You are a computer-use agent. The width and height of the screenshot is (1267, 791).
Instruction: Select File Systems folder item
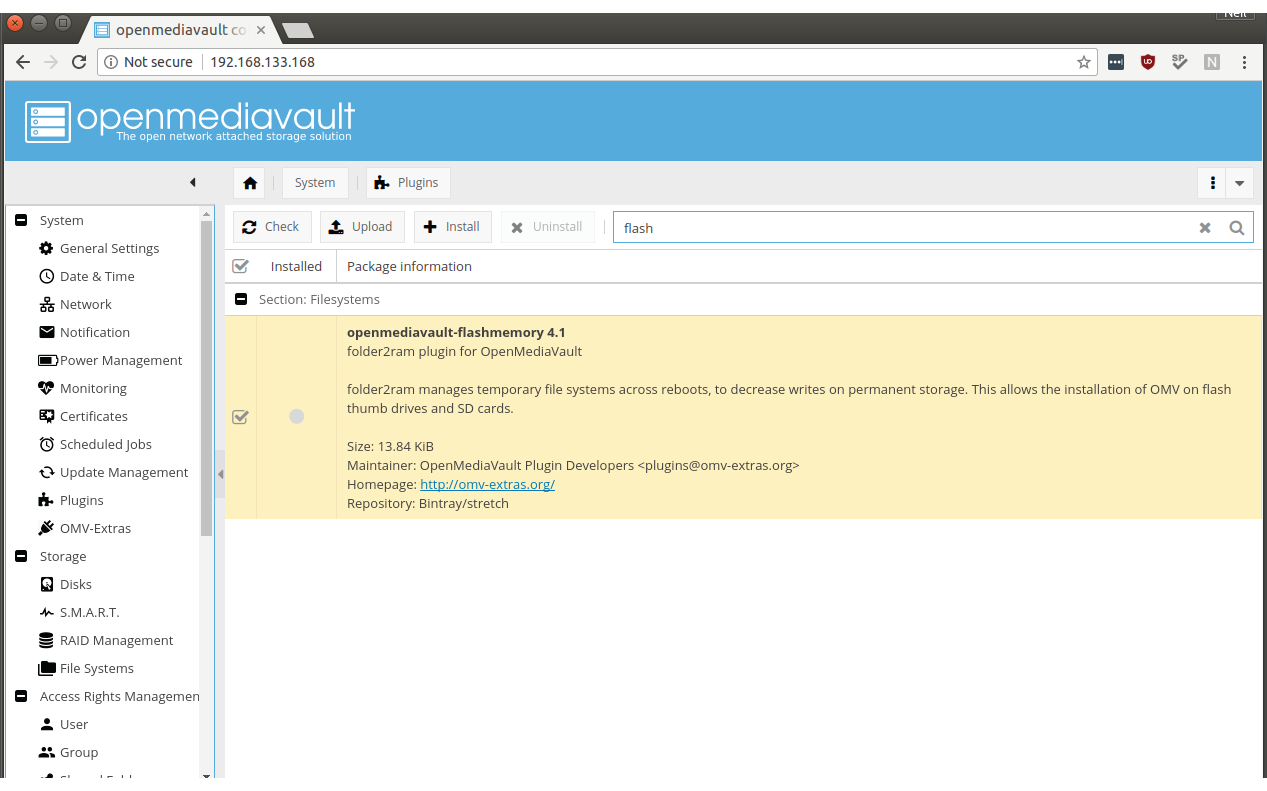[x=96, y=668]
